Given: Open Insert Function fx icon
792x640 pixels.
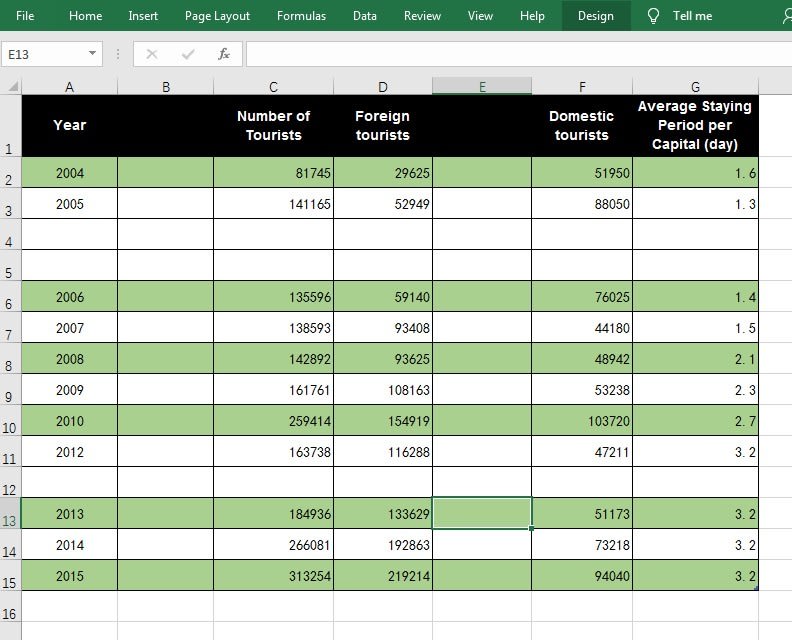Looking at the screenshot, I should tap(224, 54).
